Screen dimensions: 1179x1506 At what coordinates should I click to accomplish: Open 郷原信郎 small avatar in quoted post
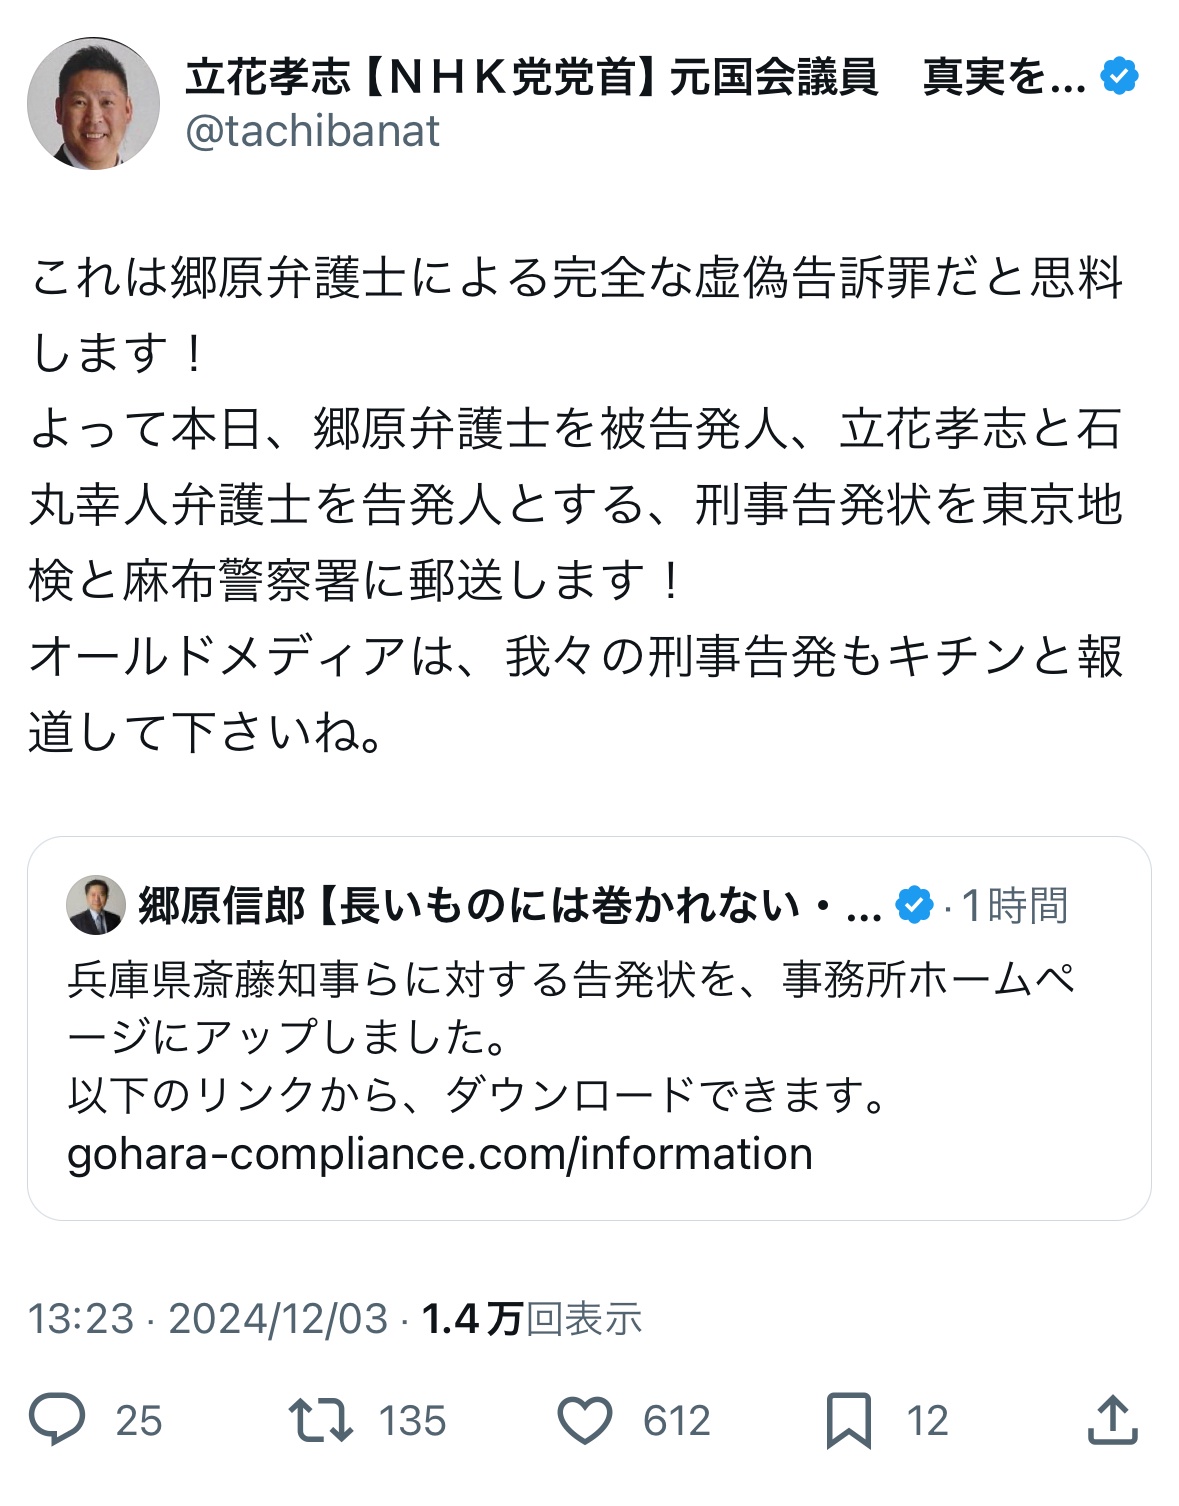click(96, 905)
